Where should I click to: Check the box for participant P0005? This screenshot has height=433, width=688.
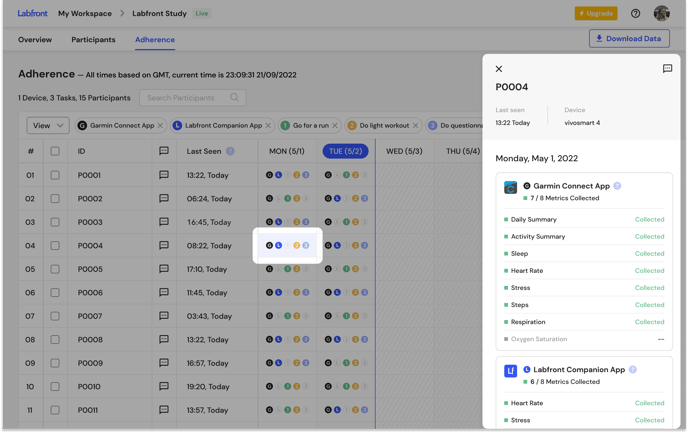point(55,269)
